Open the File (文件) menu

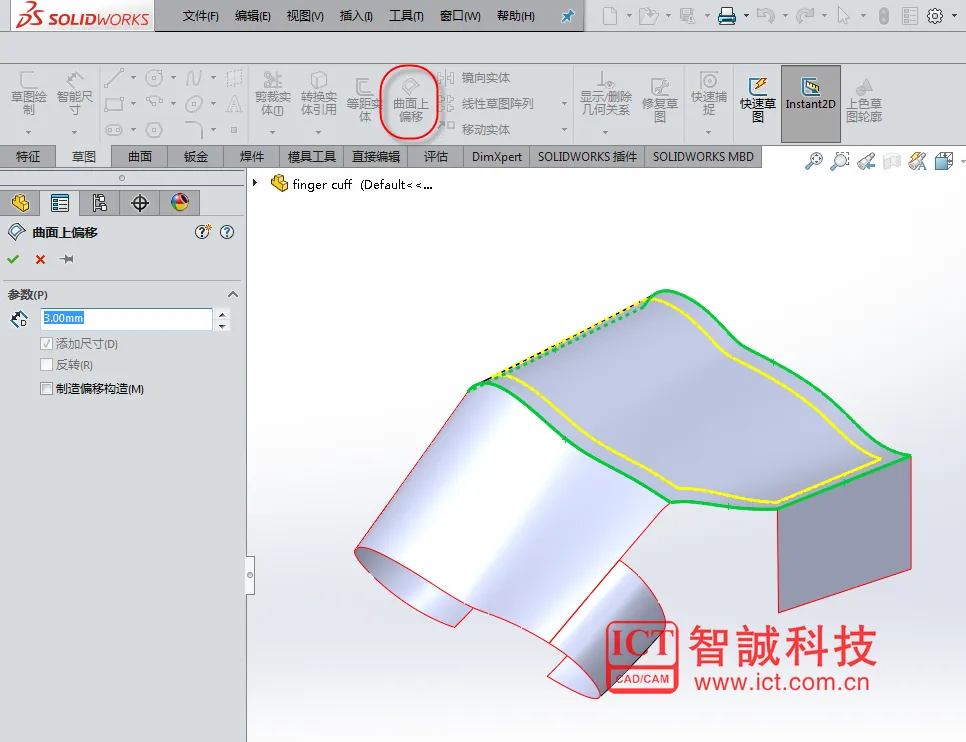click(x=200, y=16)
